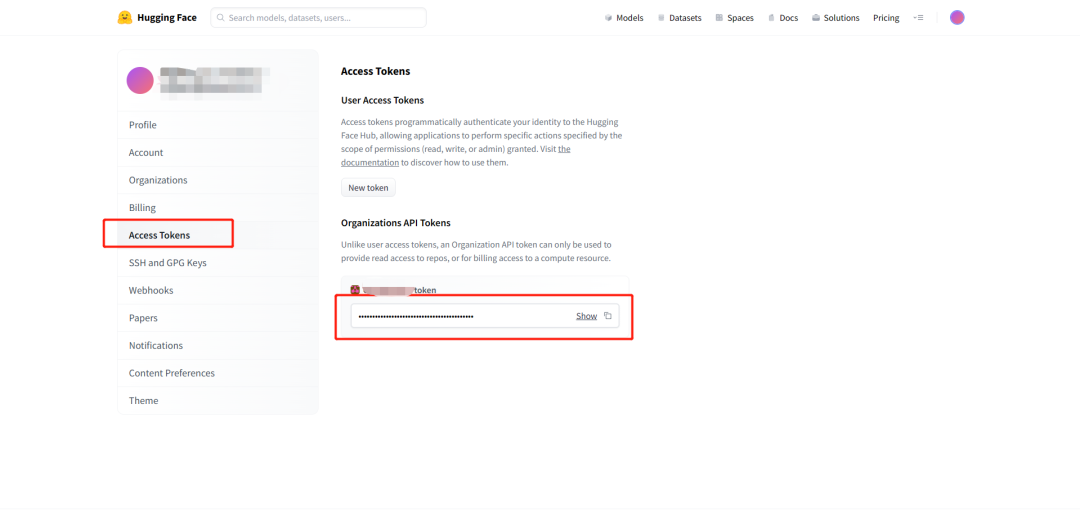Viewport: 1080px width, 512px height.
Task: Open the Docs page
Action: [783, 18]
